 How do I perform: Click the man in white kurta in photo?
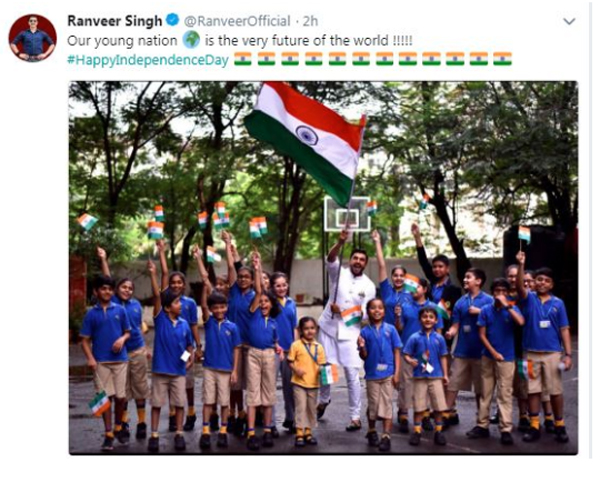tap(346, 329)
